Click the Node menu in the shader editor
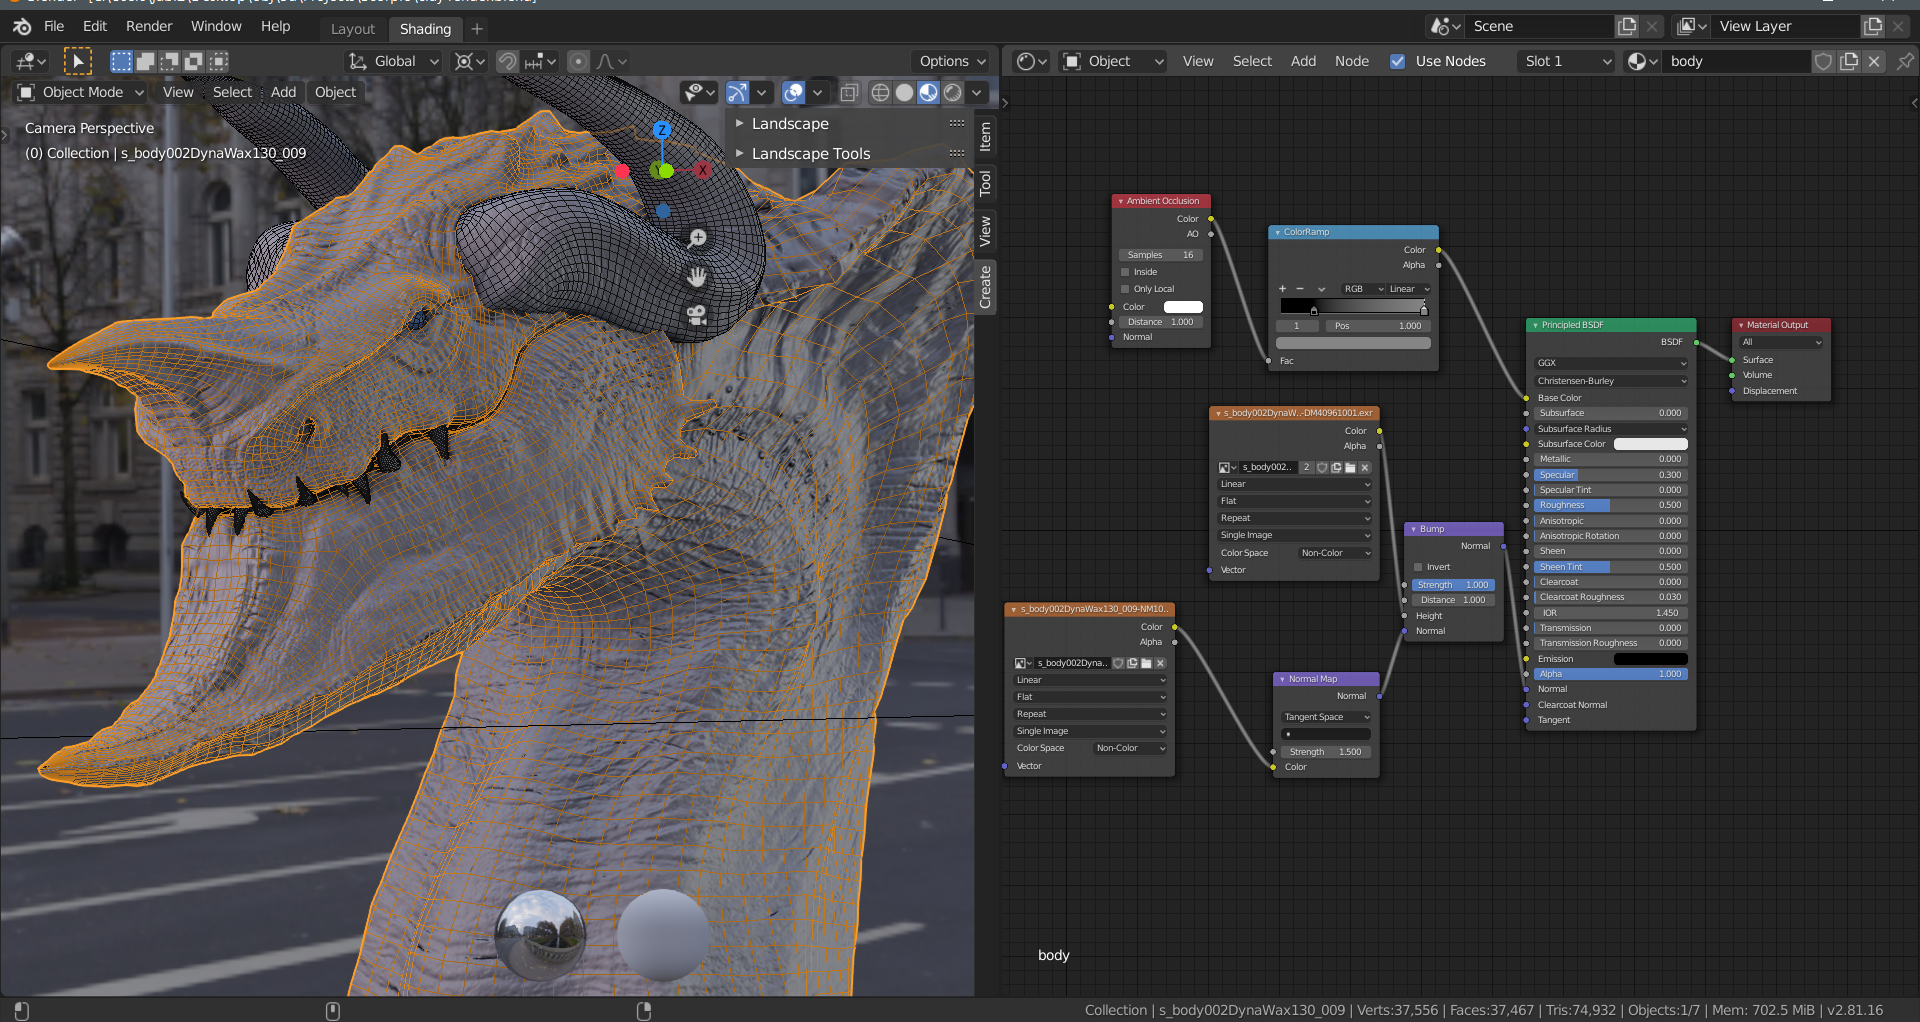Viewport: 1920px width, 1022px height. 1352,61
